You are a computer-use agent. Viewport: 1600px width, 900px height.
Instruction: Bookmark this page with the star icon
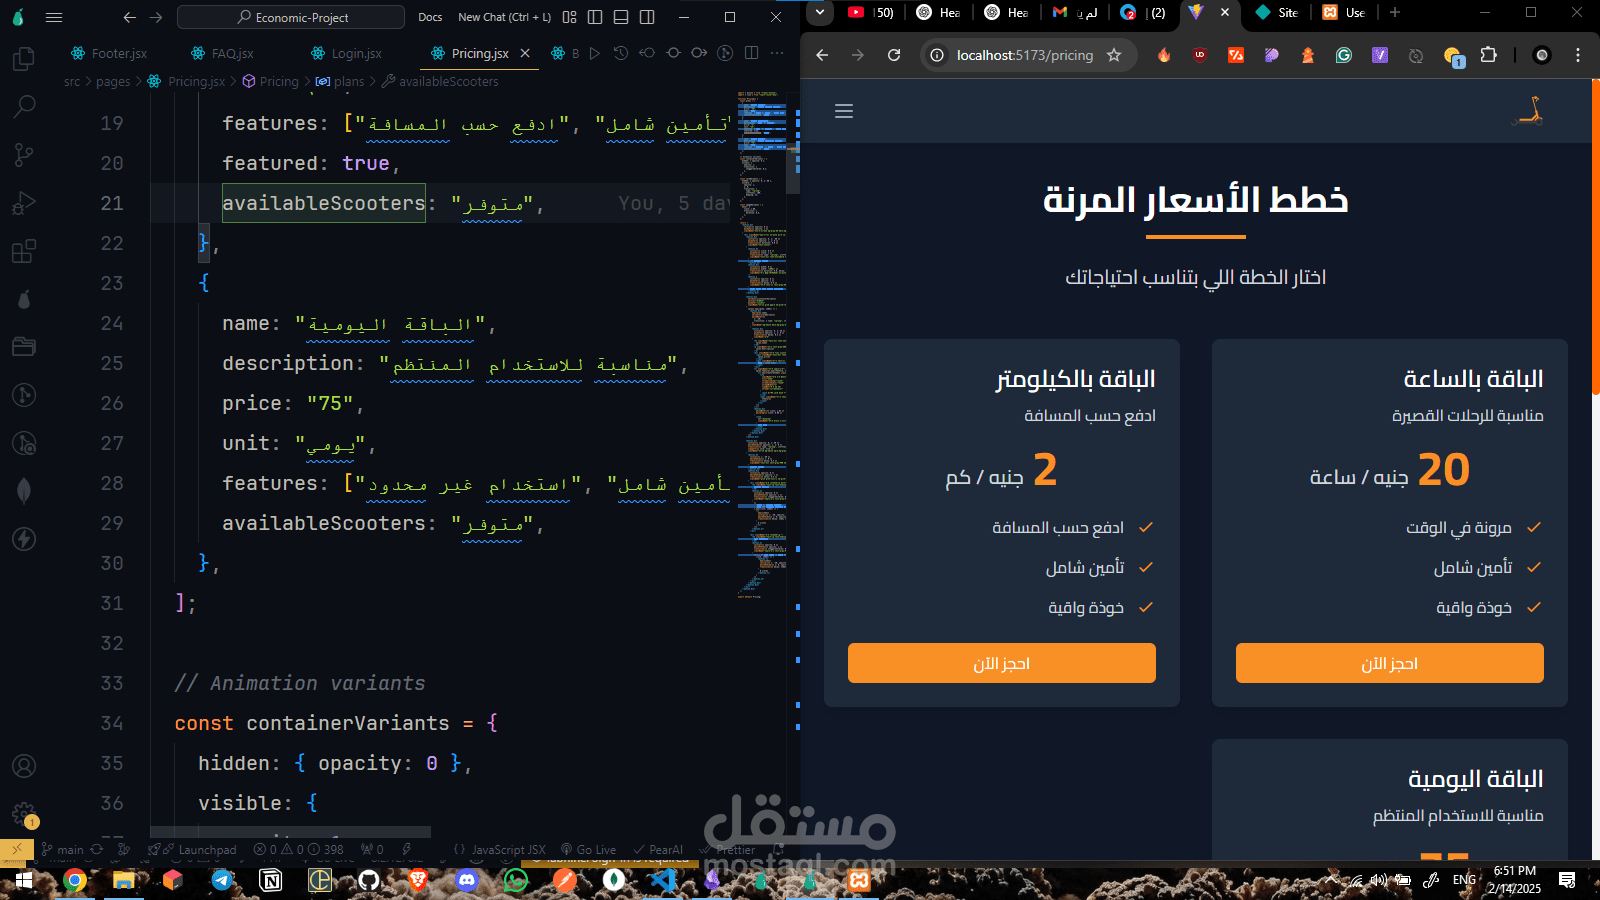click(1114, 55)
